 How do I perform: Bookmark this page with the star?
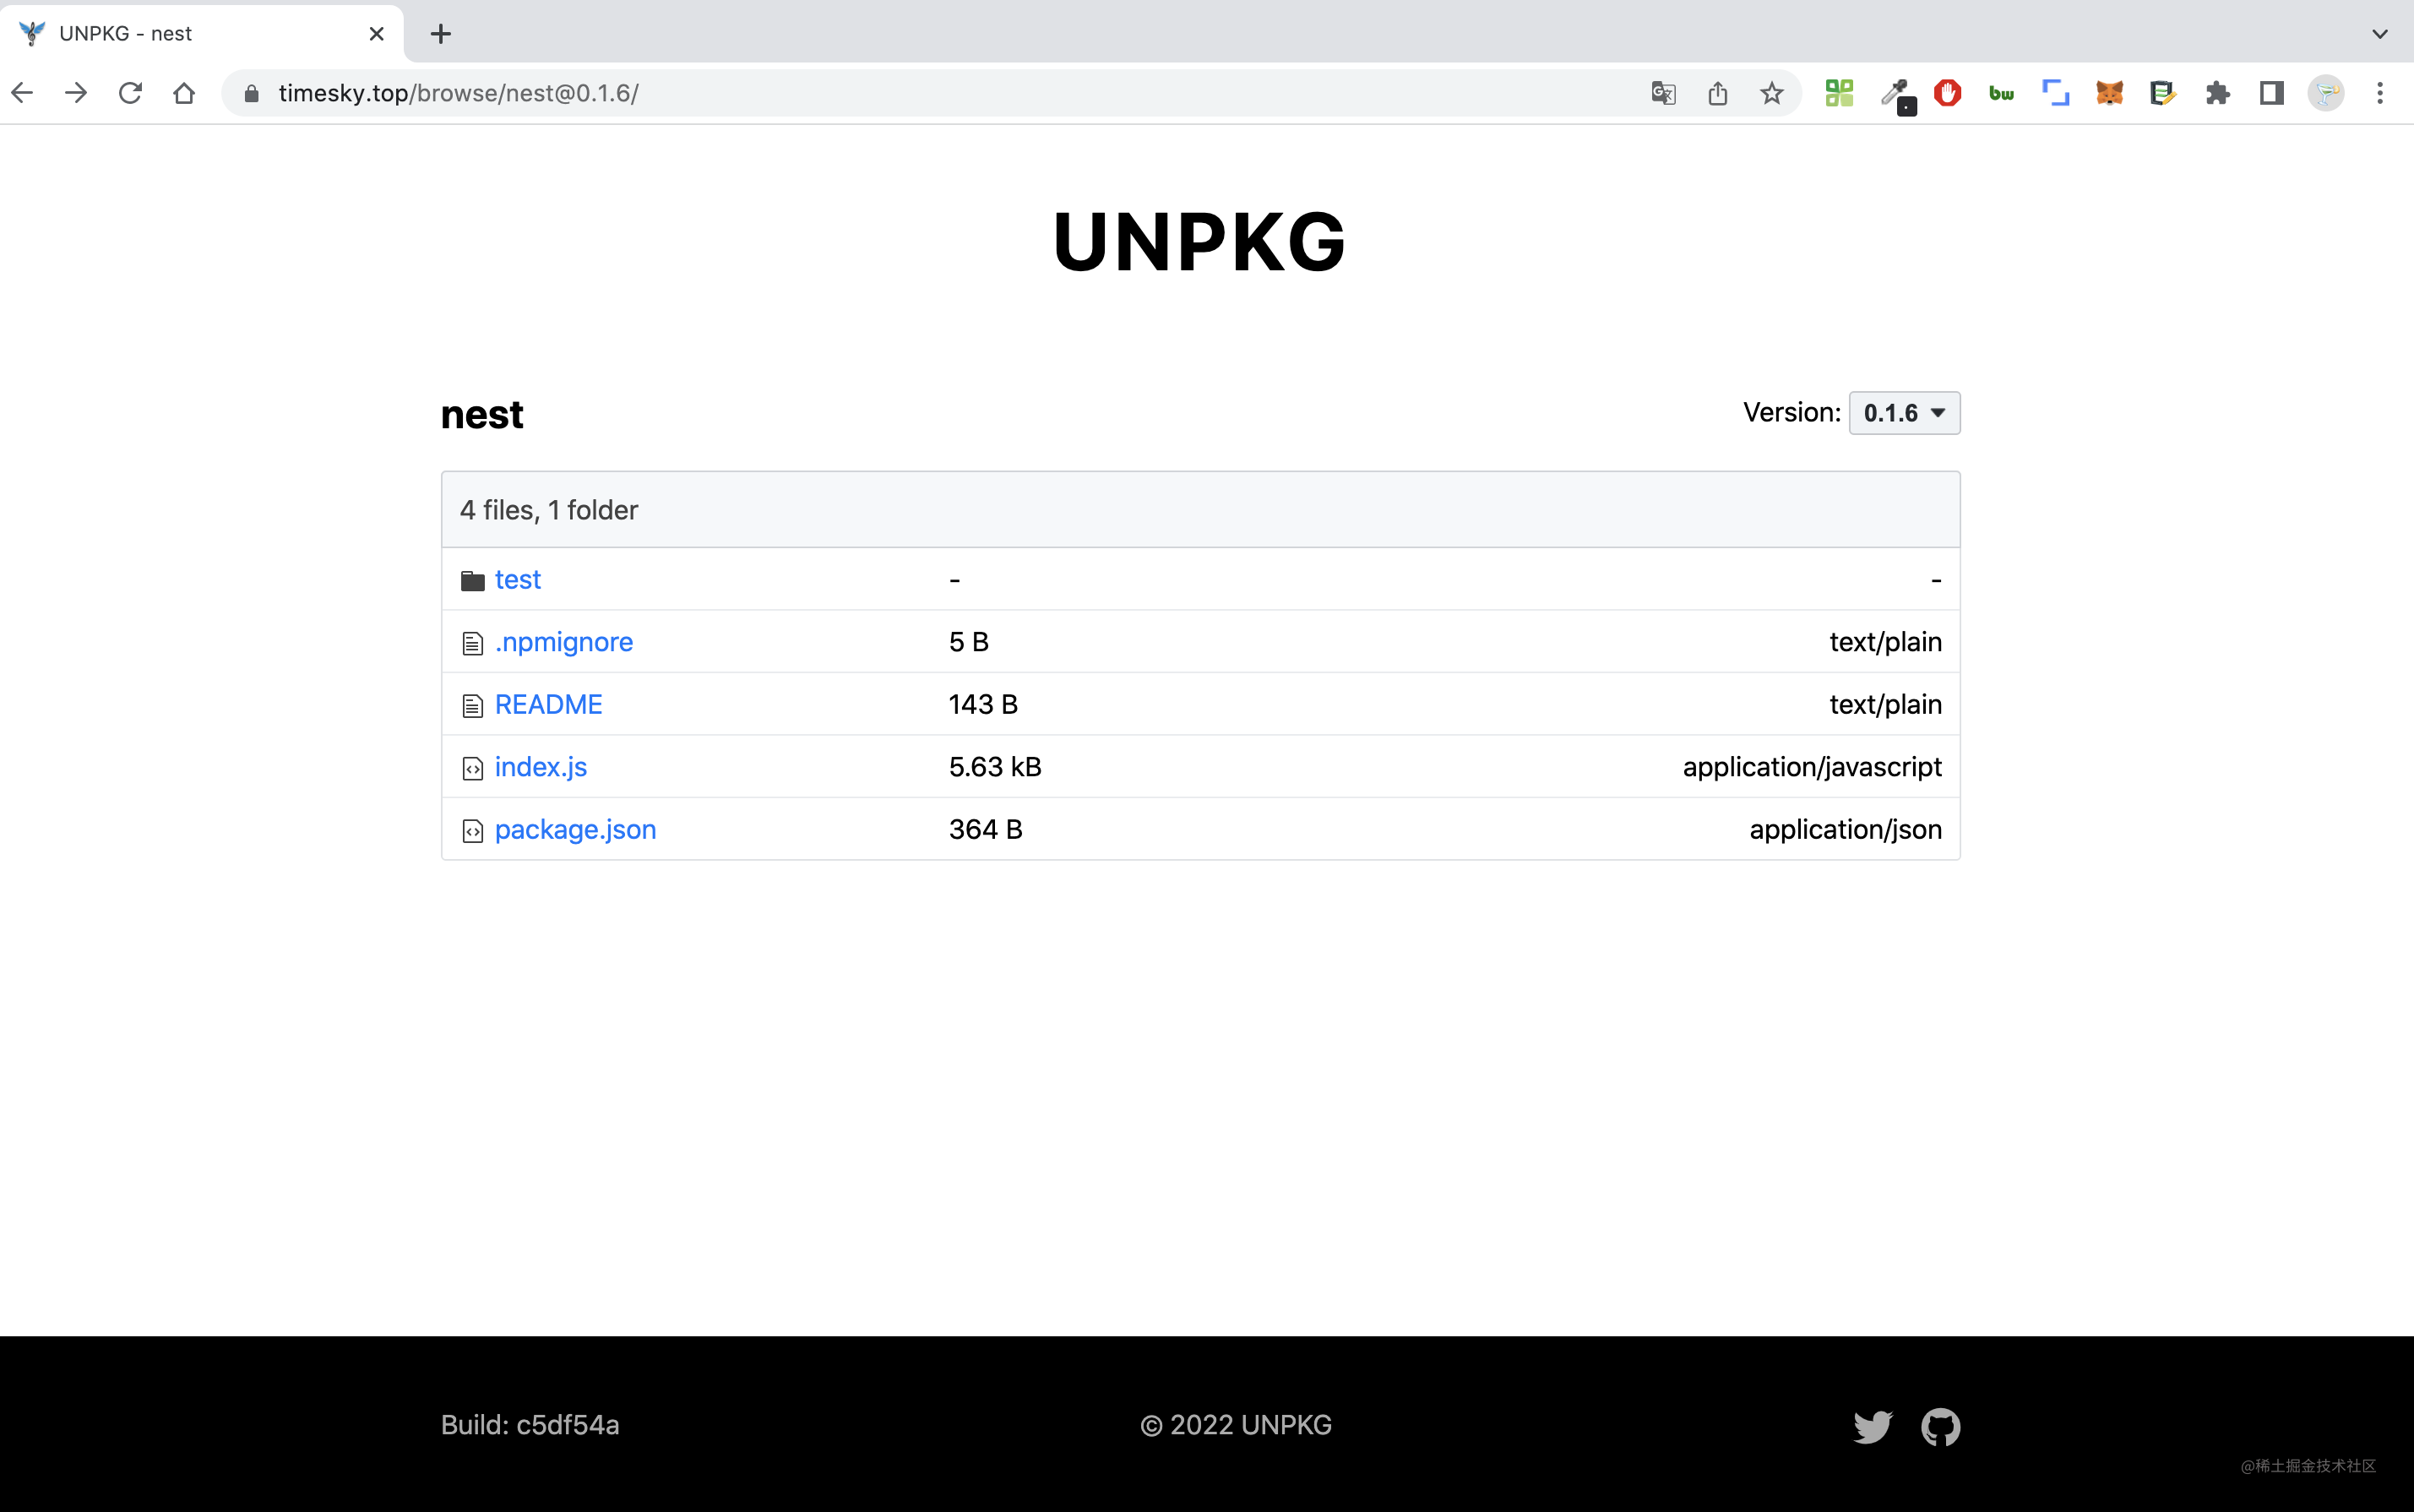1771,93
